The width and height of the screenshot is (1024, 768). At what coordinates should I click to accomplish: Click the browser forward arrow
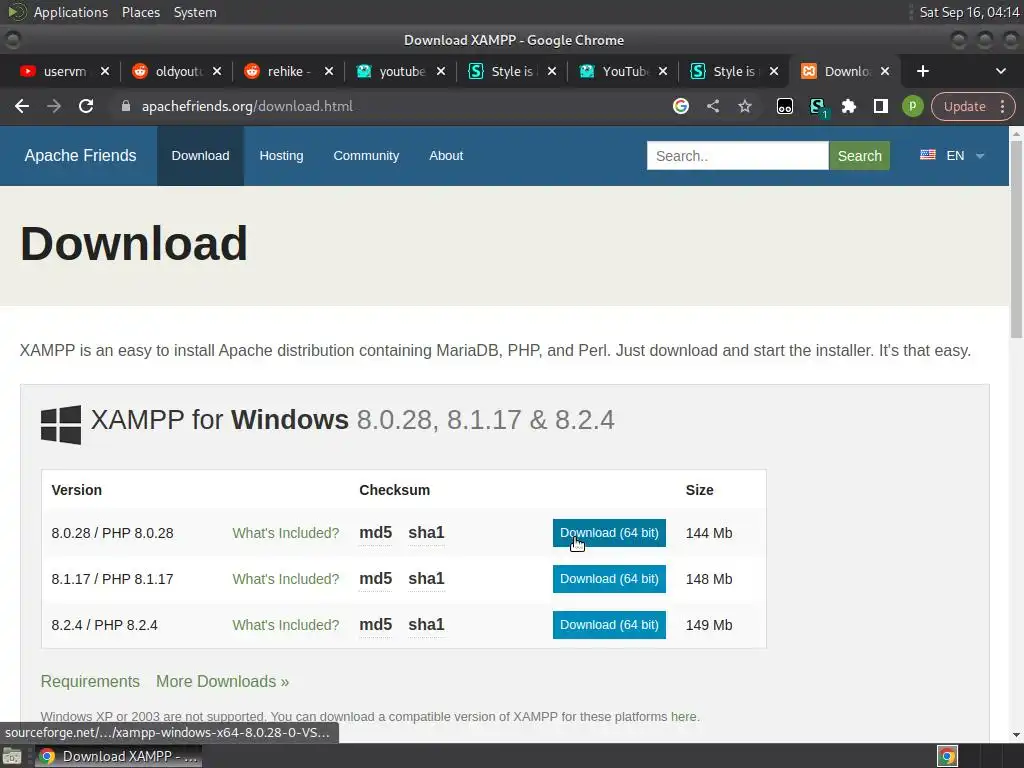click(54, 106)
